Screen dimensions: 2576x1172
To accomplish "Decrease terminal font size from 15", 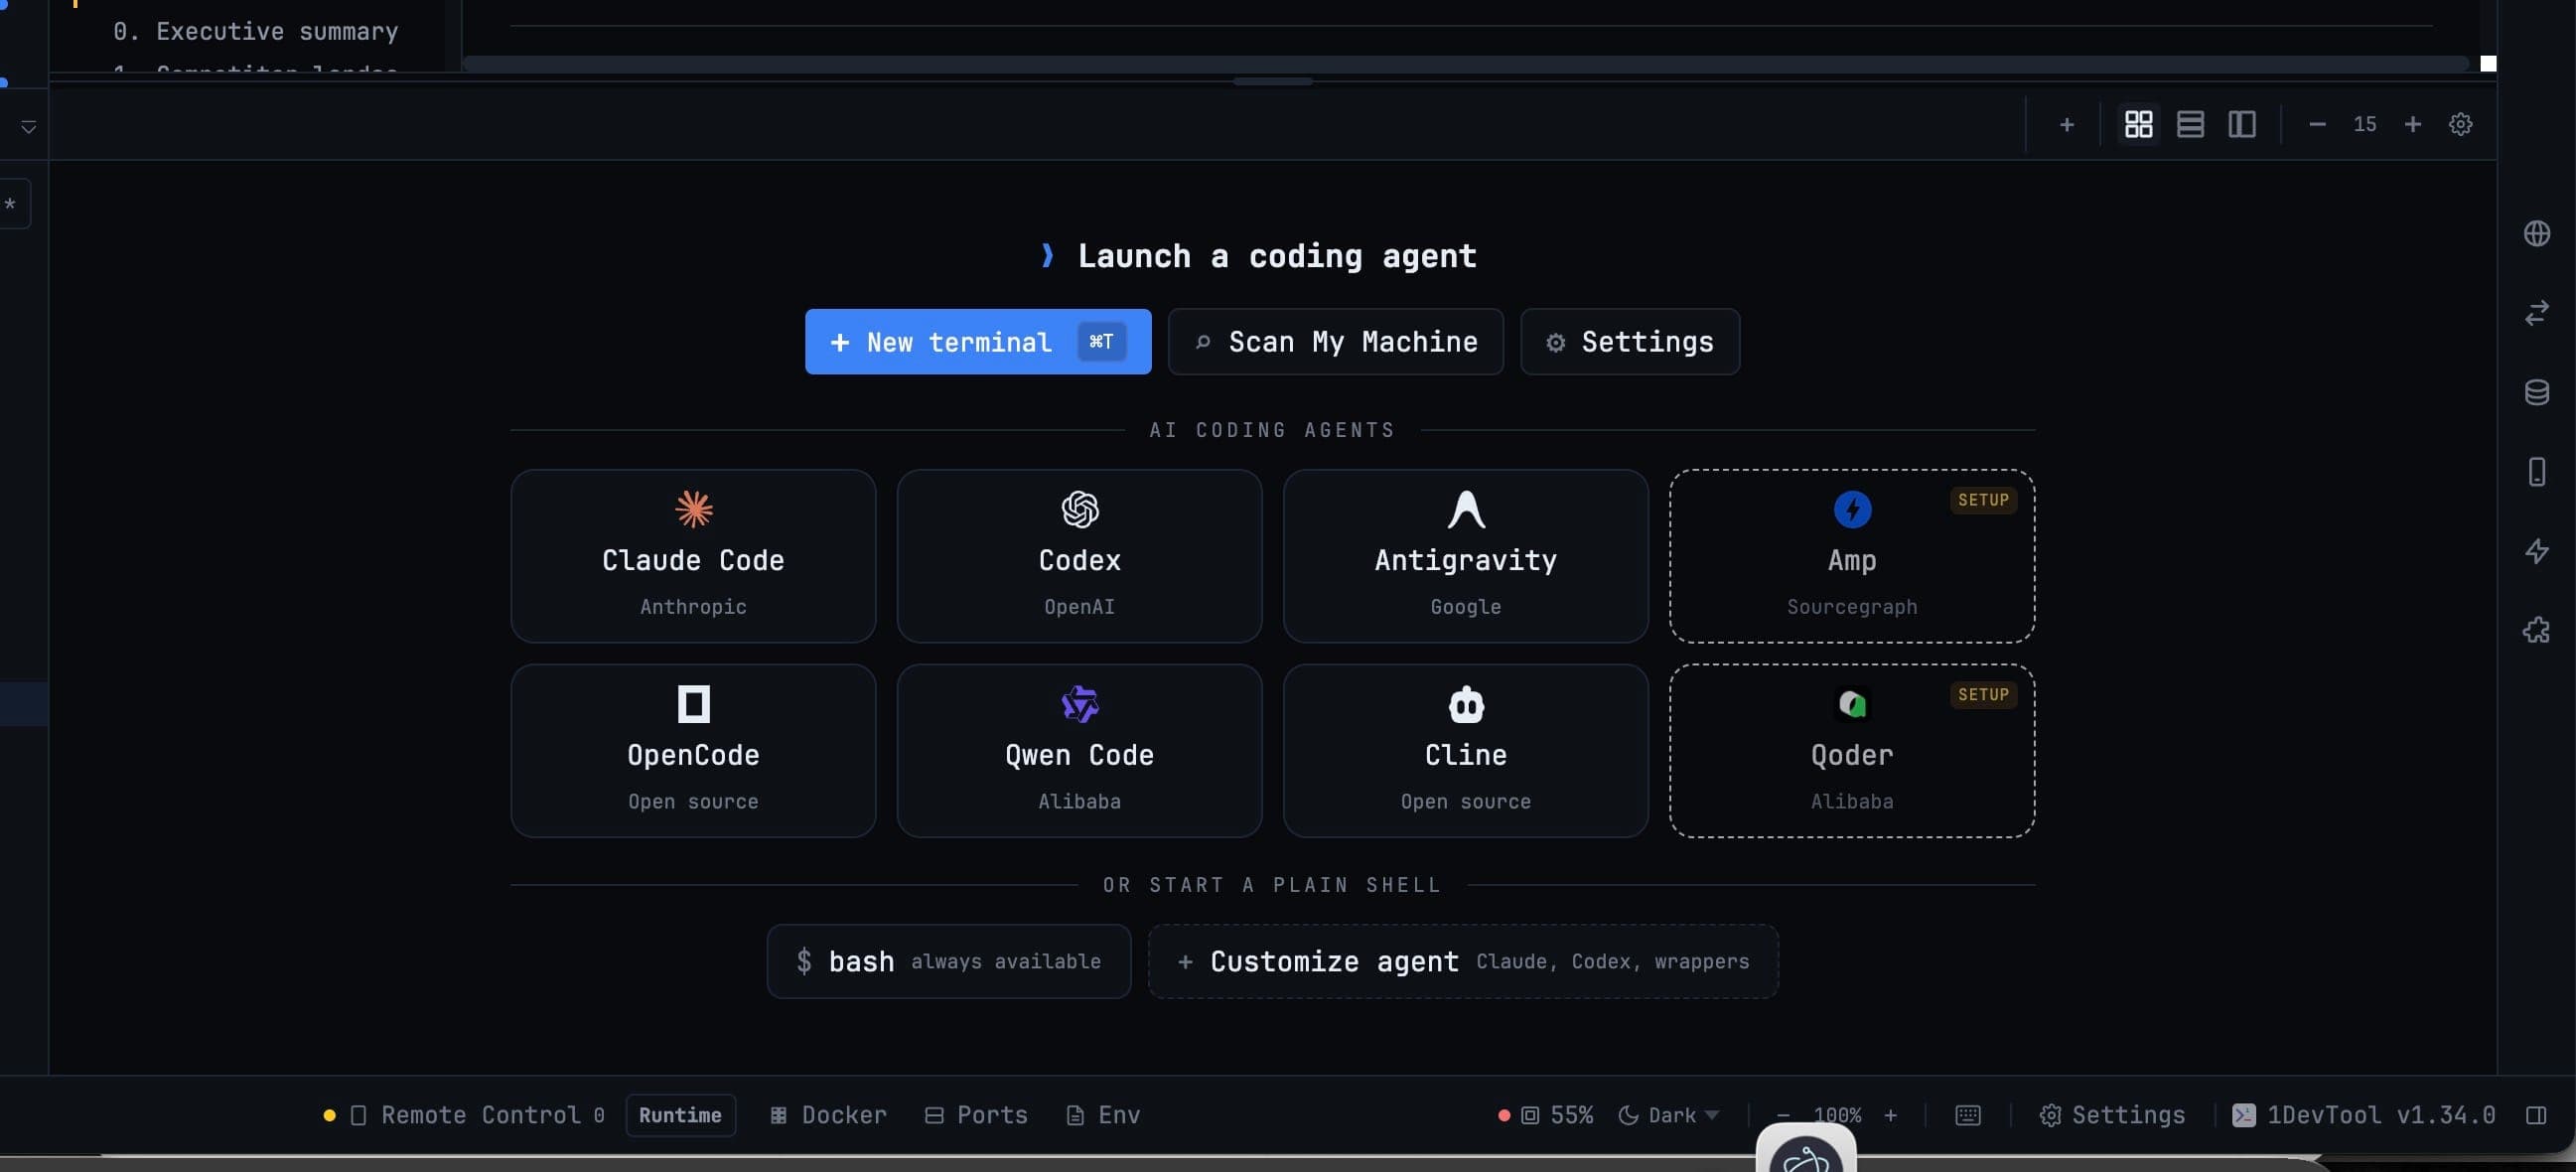I will tap(2317, 125).
